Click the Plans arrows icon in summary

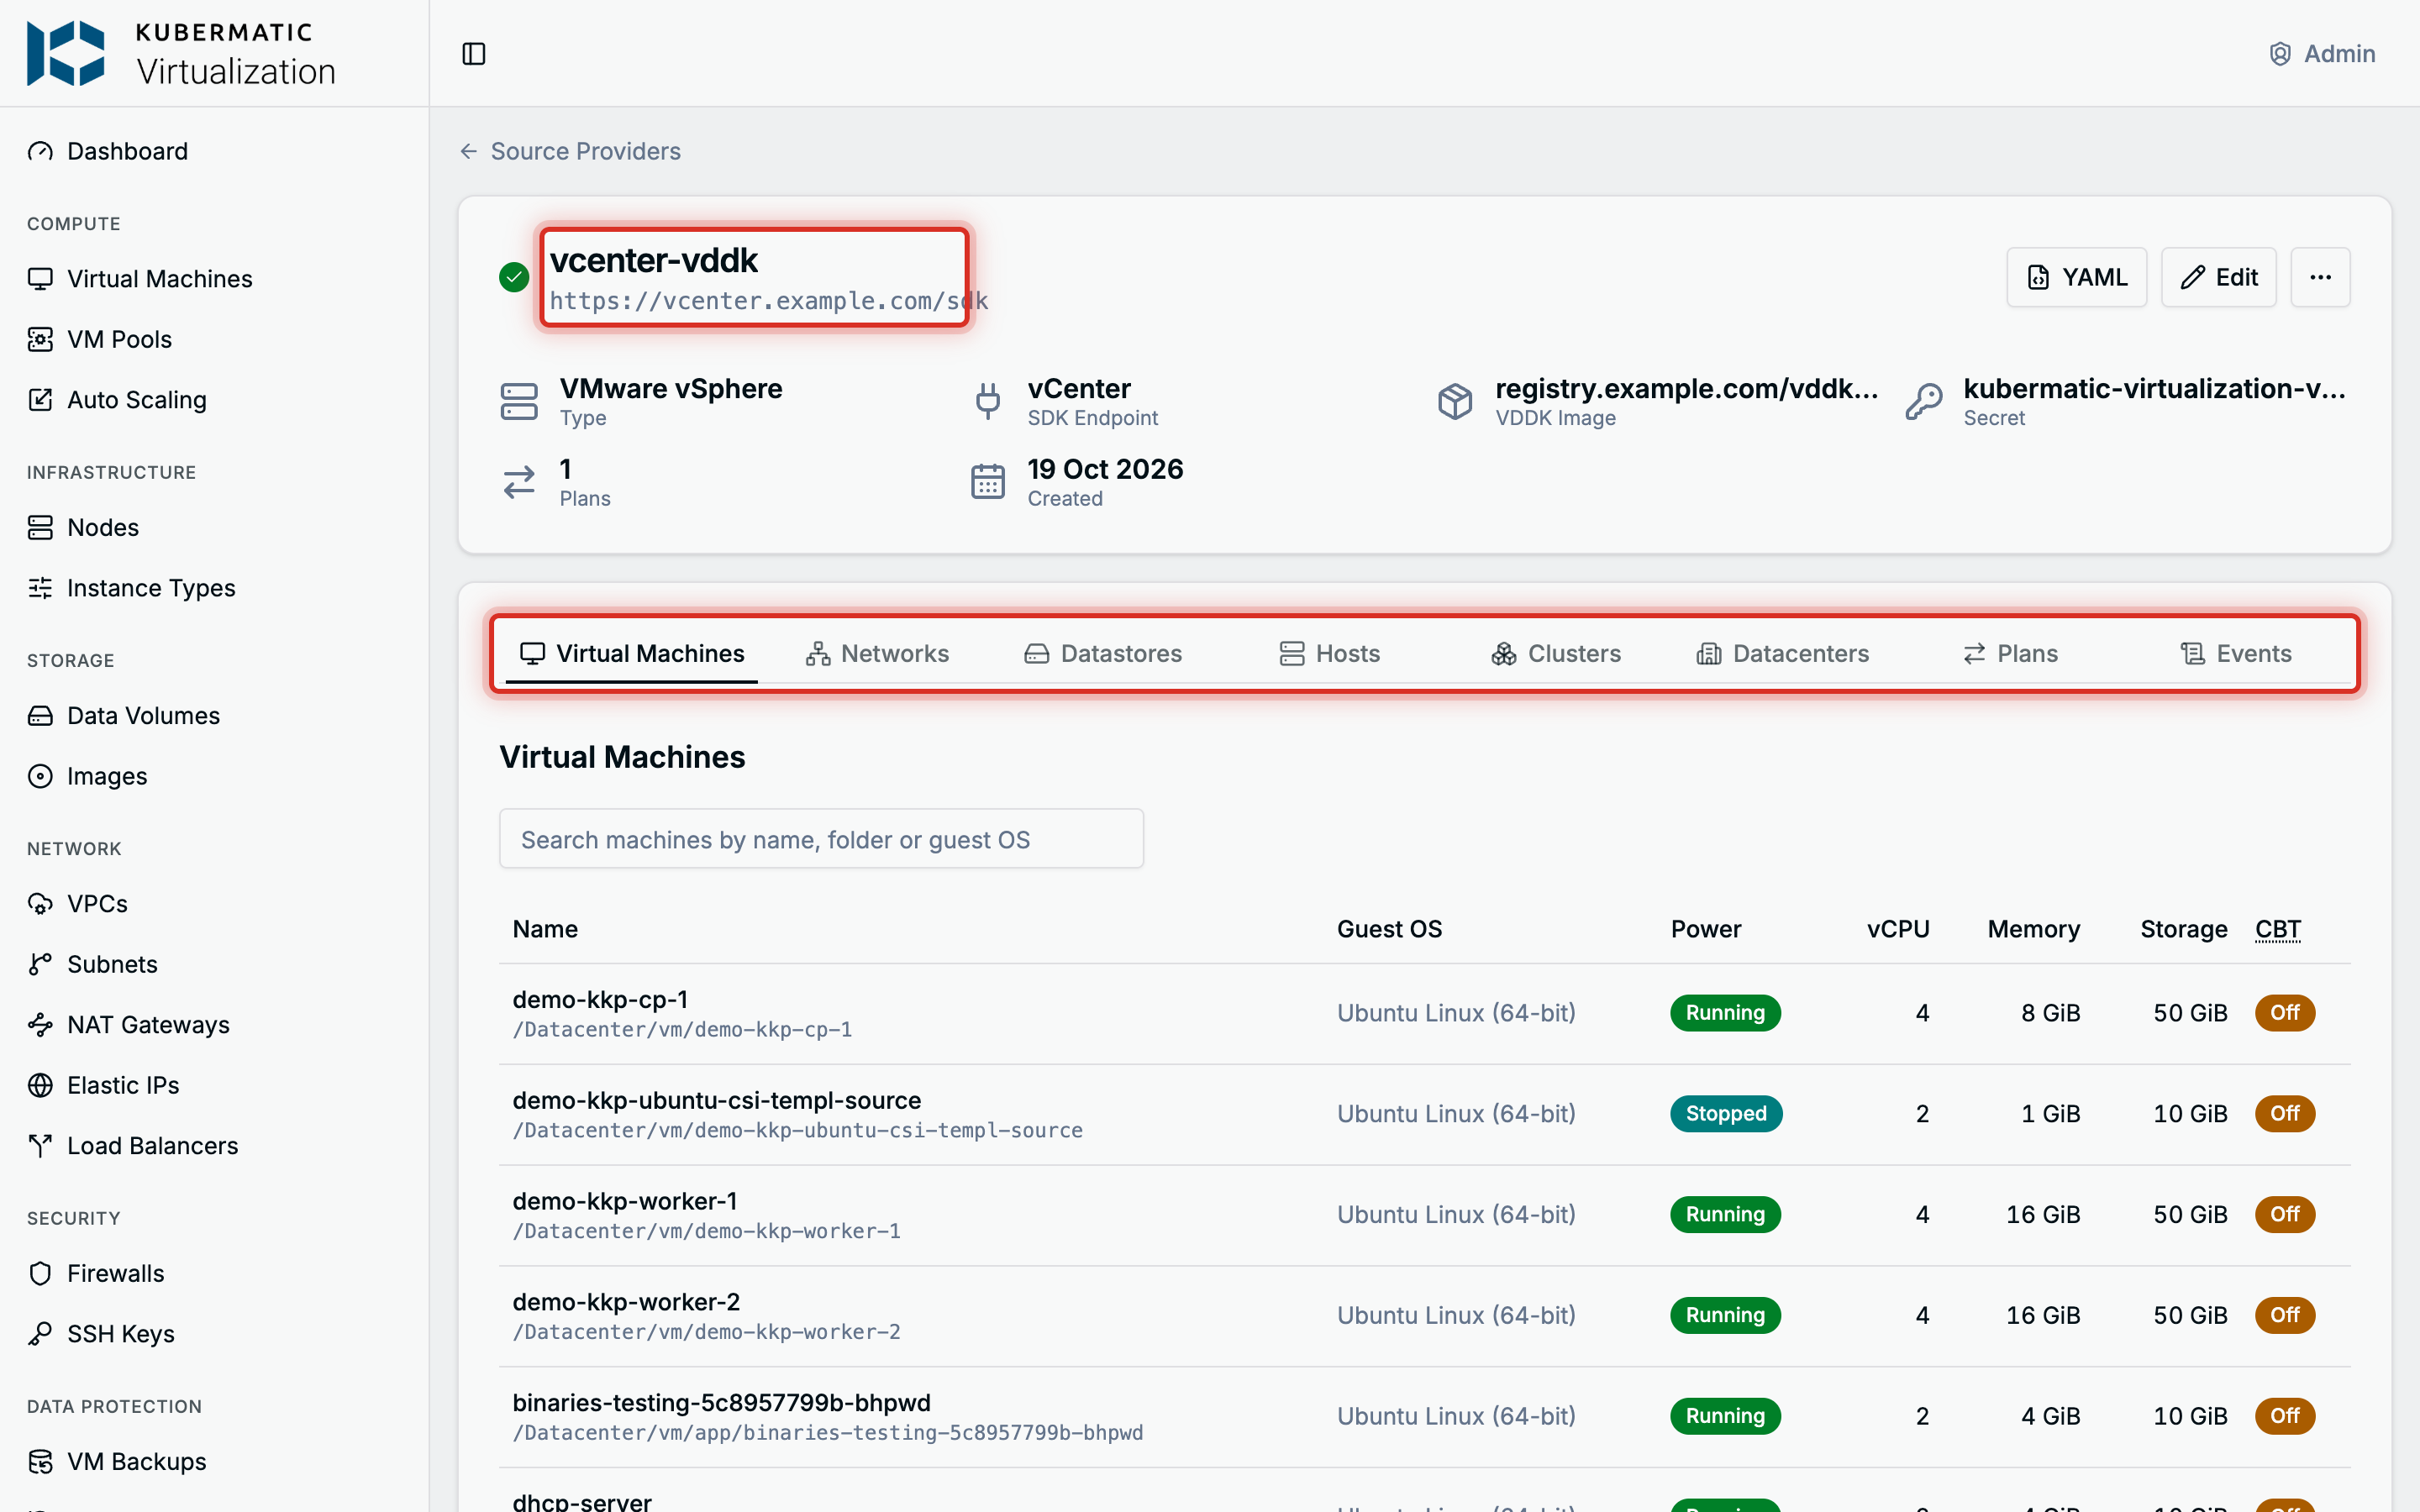click(519, 482)
